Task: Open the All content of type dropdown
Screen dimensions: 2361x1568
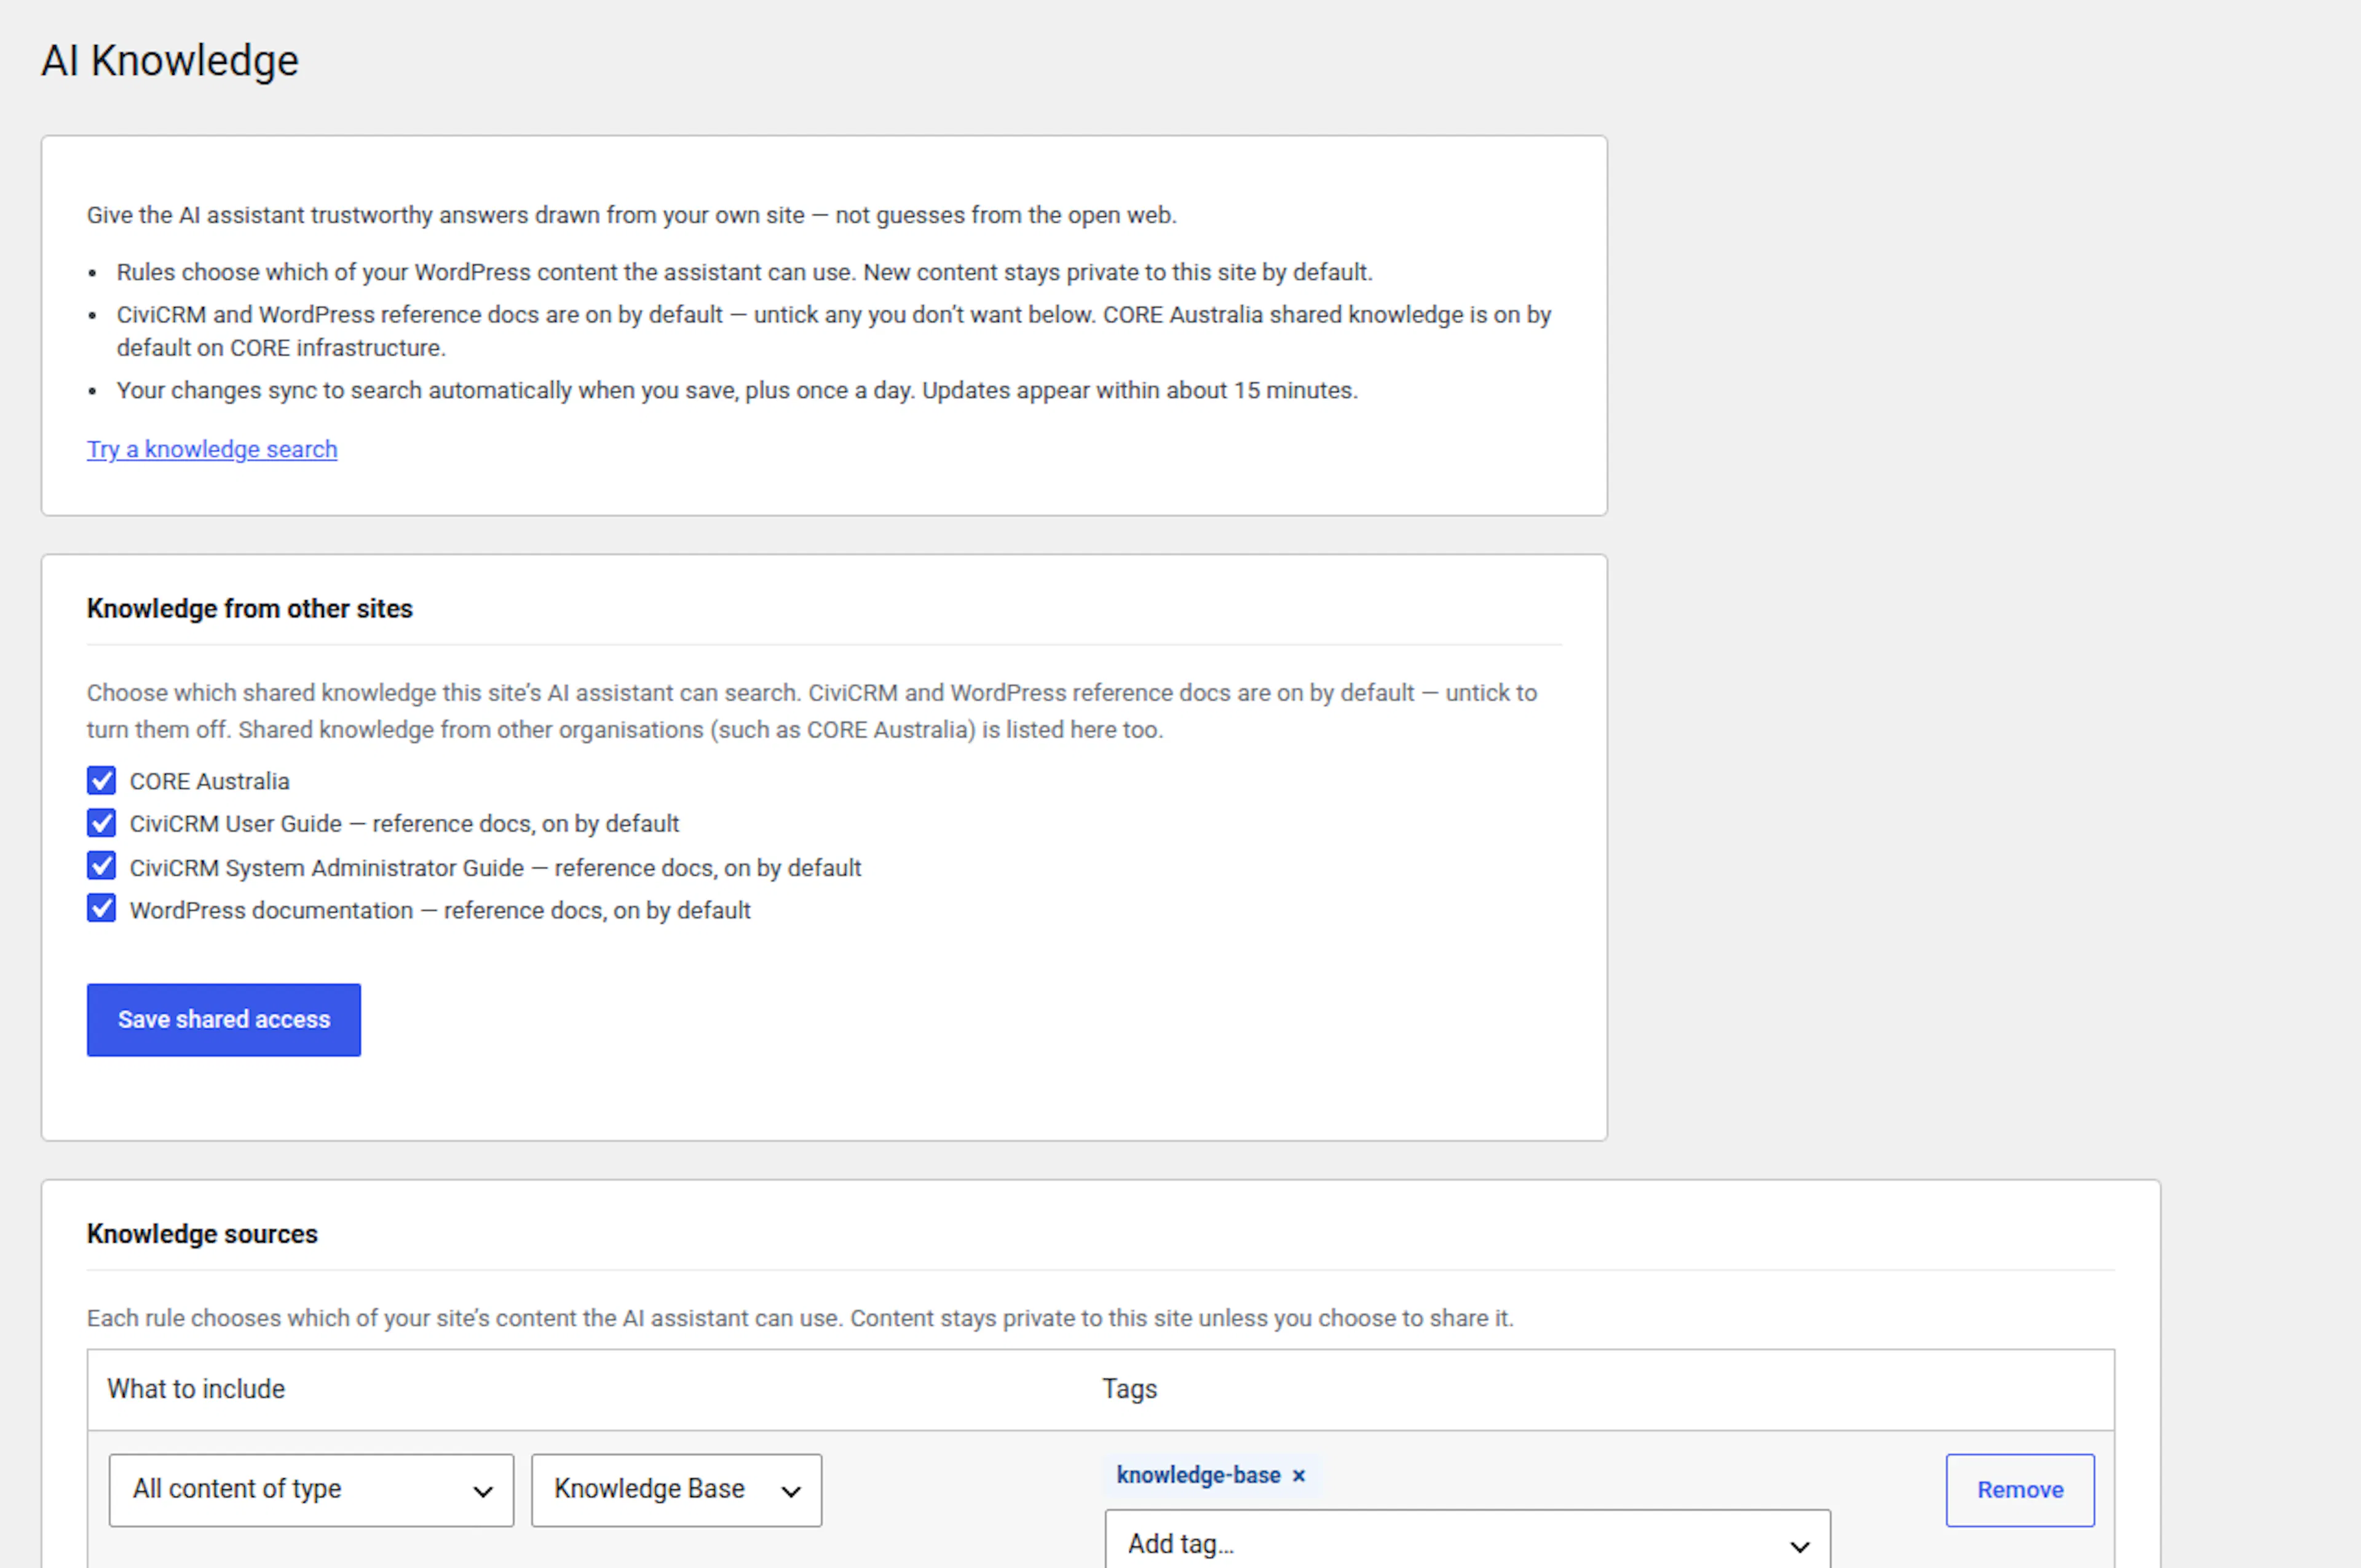Action: tap(311, 1489)
